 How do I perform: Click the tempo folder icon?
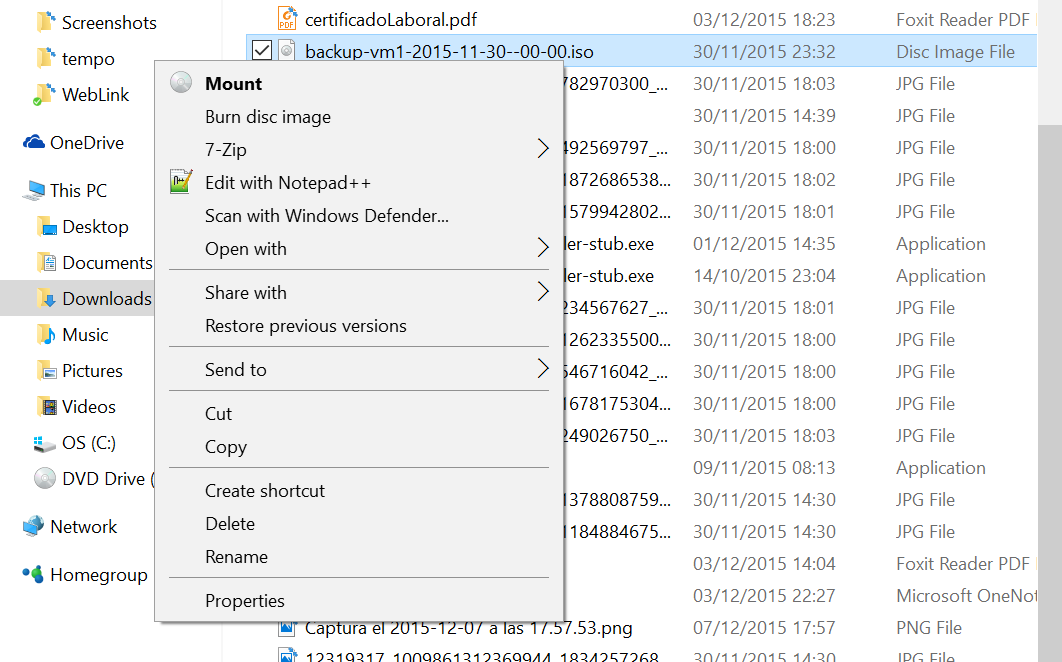click(46, 58)
